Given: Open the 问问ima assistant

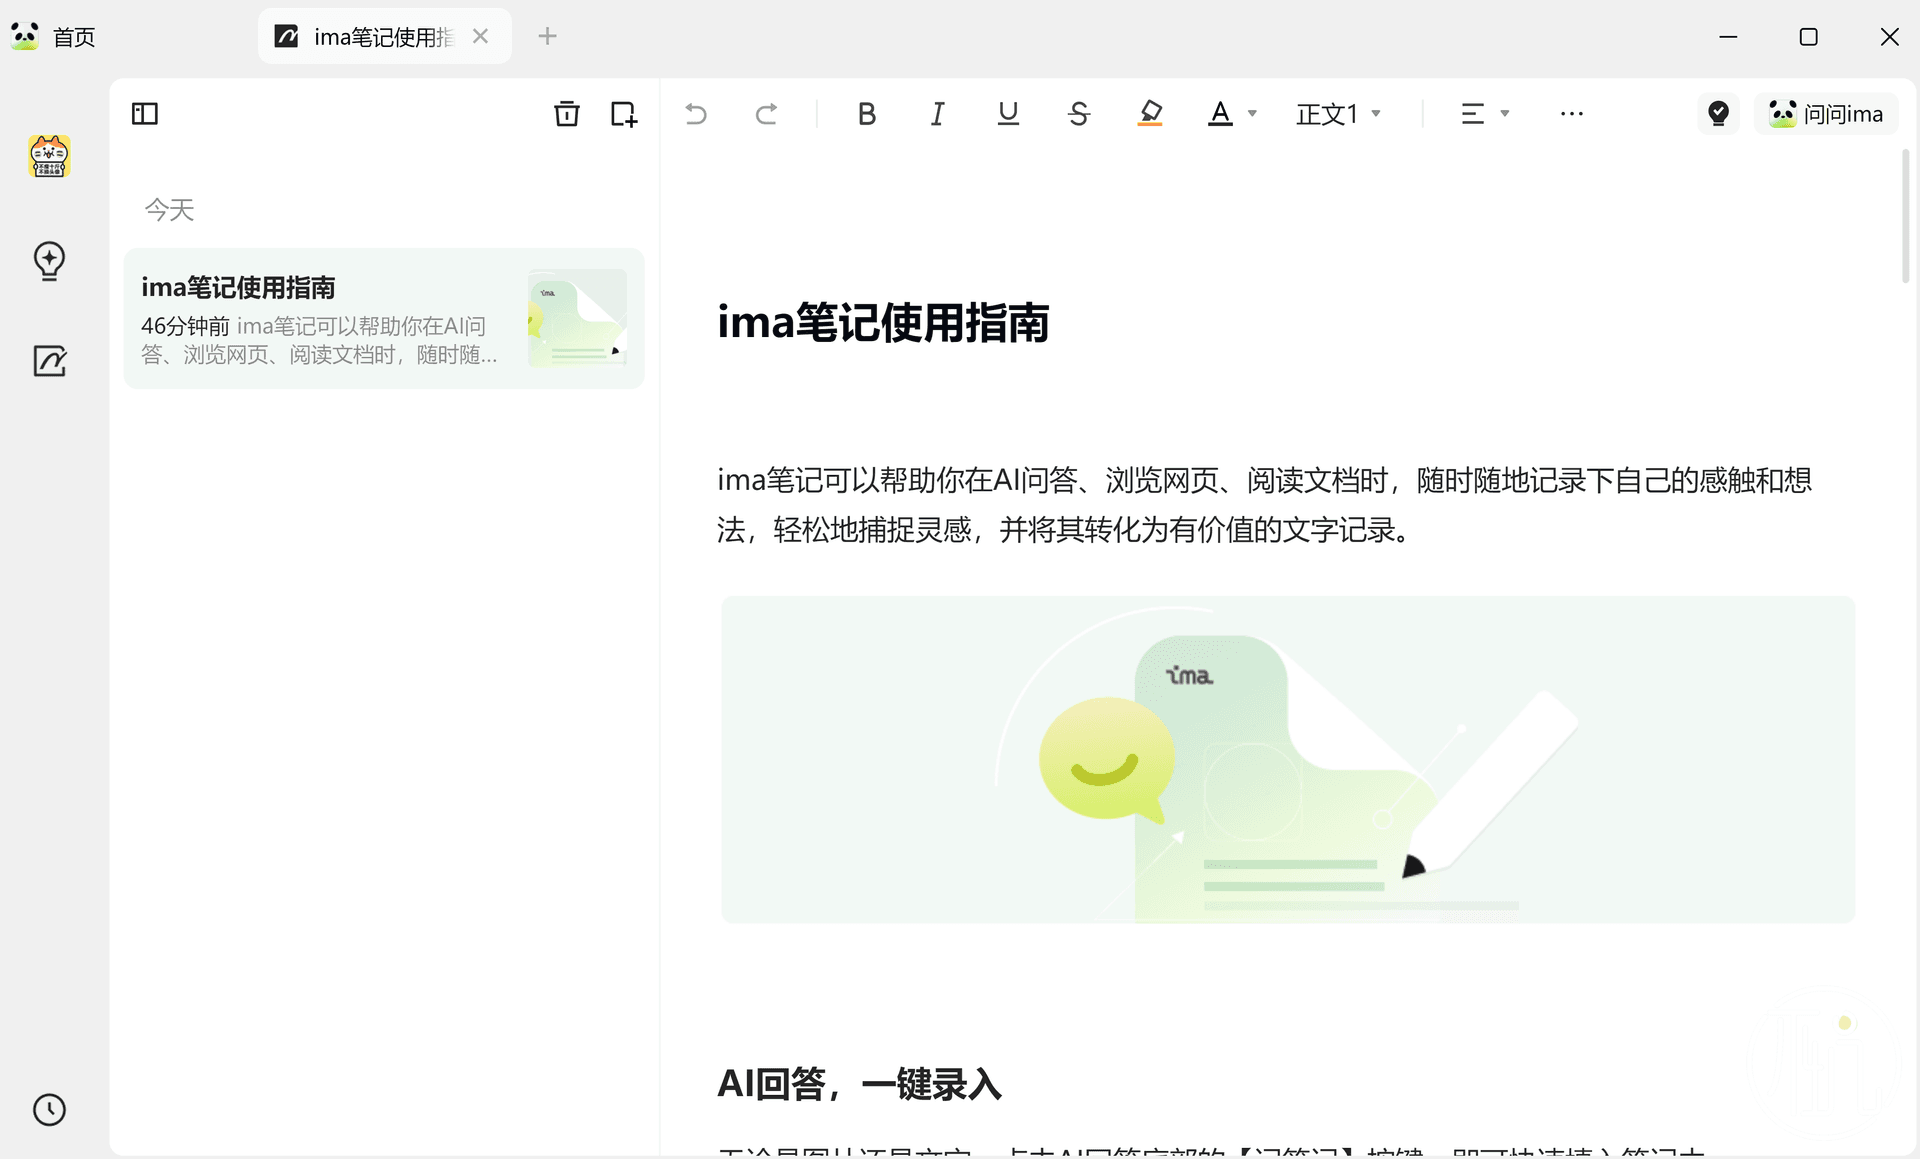Looking at the screenshot, I should [1826, 114].
